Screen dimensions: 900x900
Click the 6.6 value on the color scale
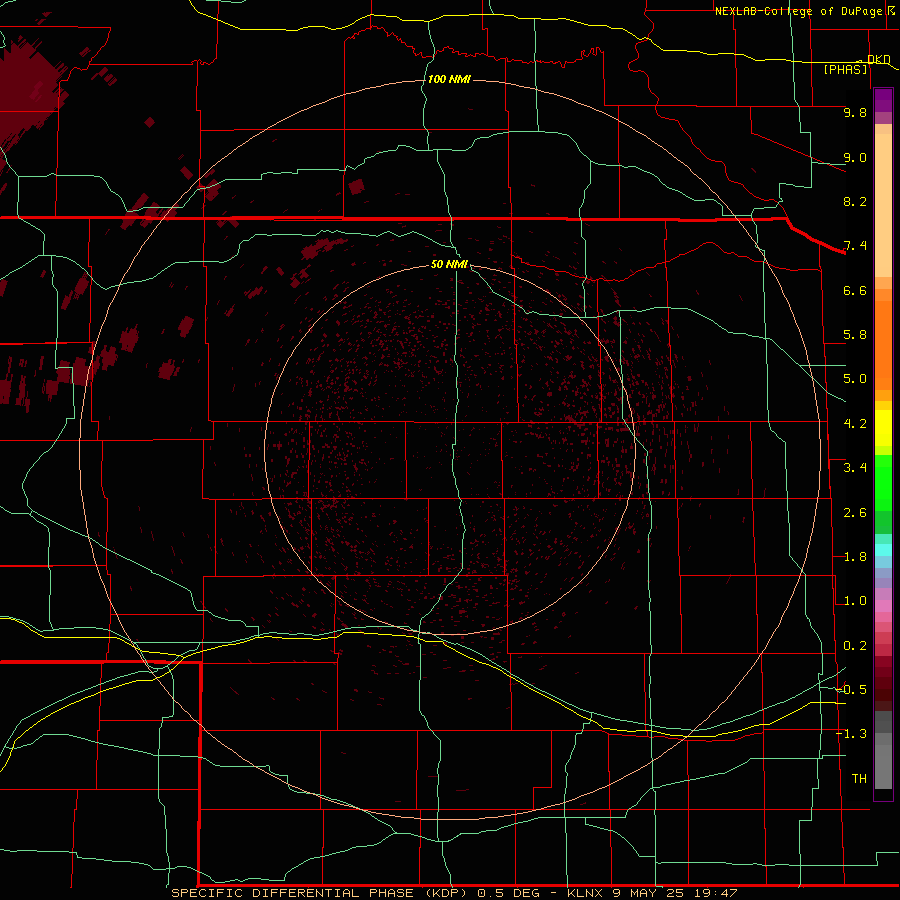855,290
